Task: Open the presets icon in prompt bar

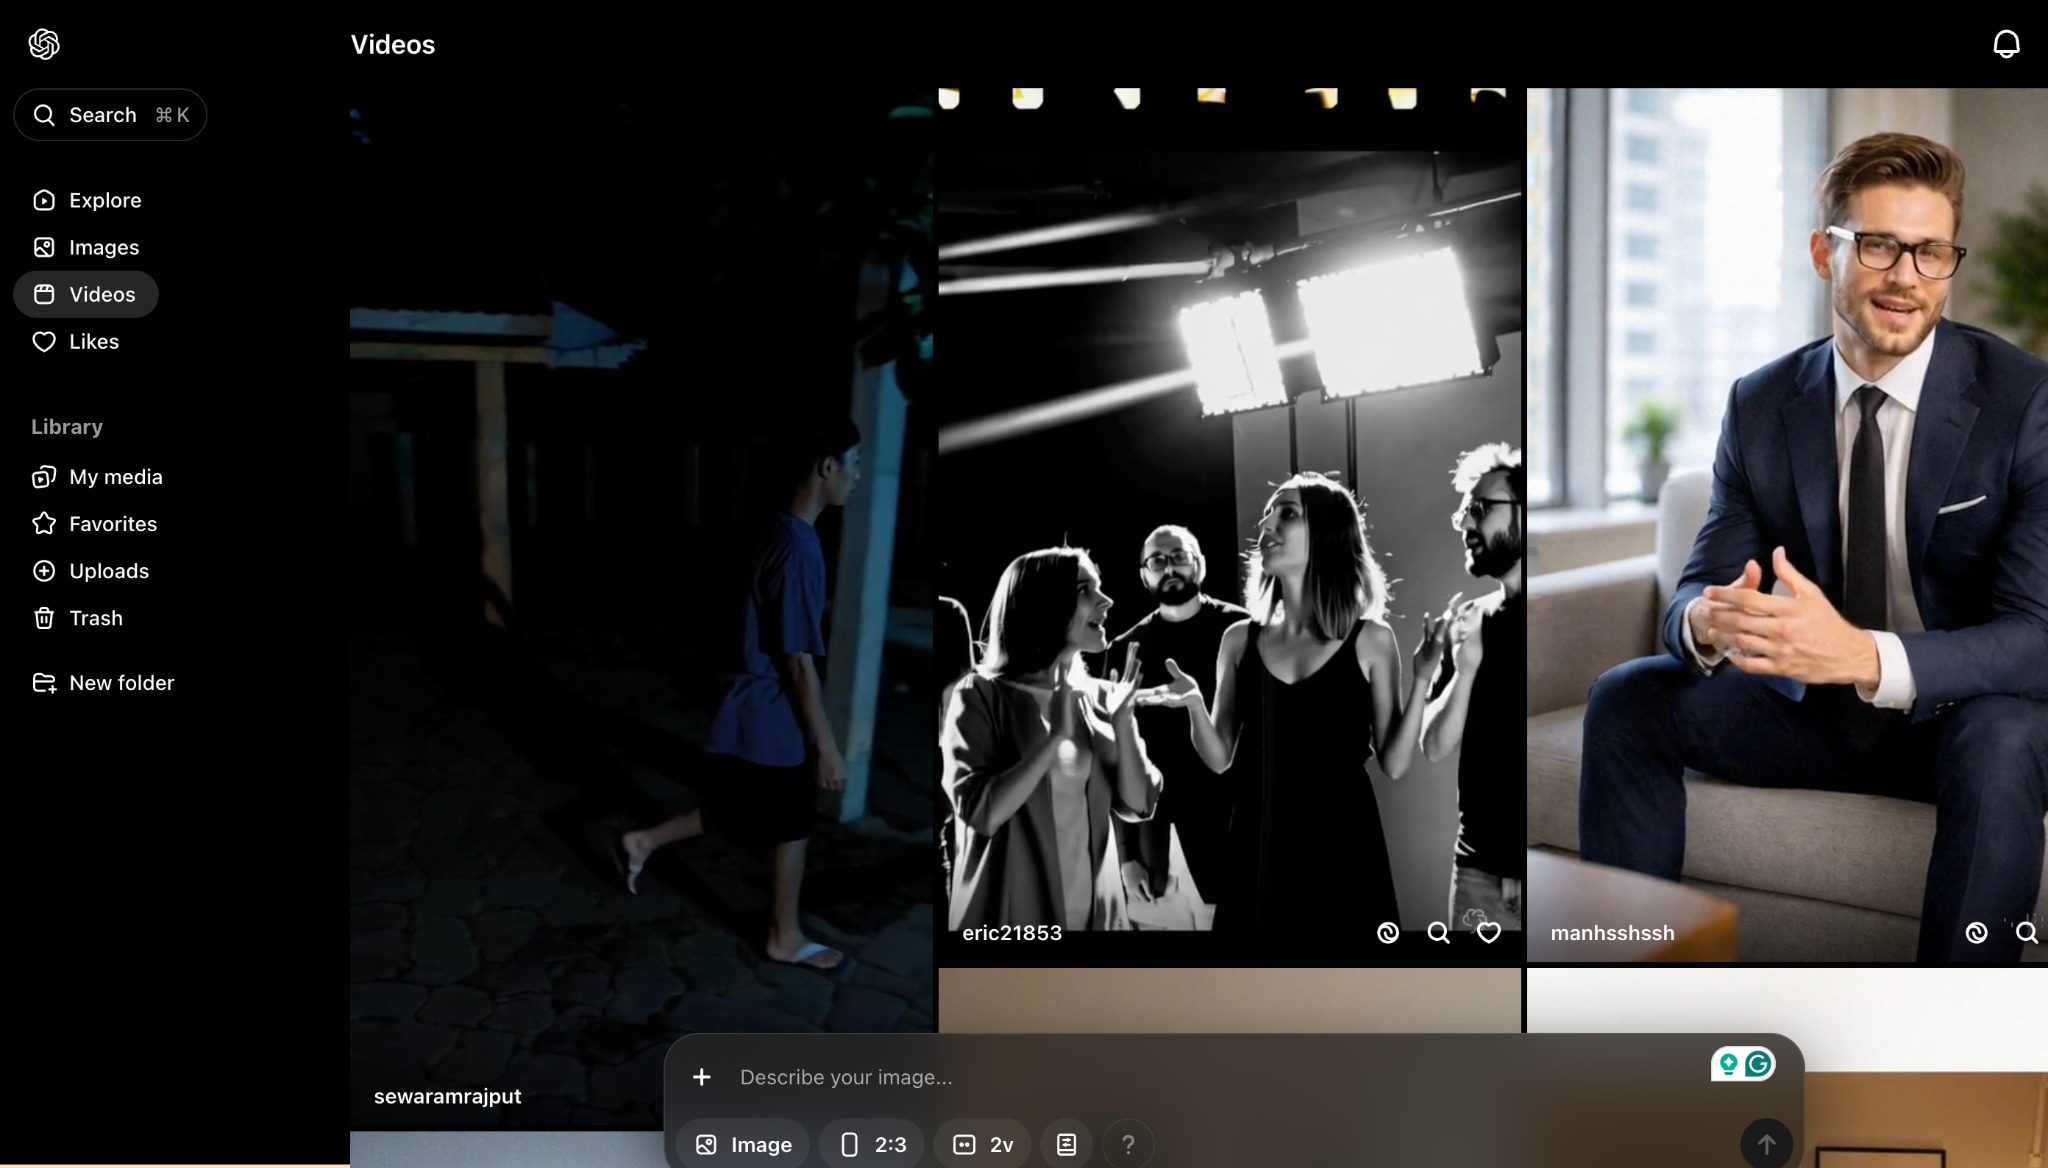Action: tap(1066, 1144)
